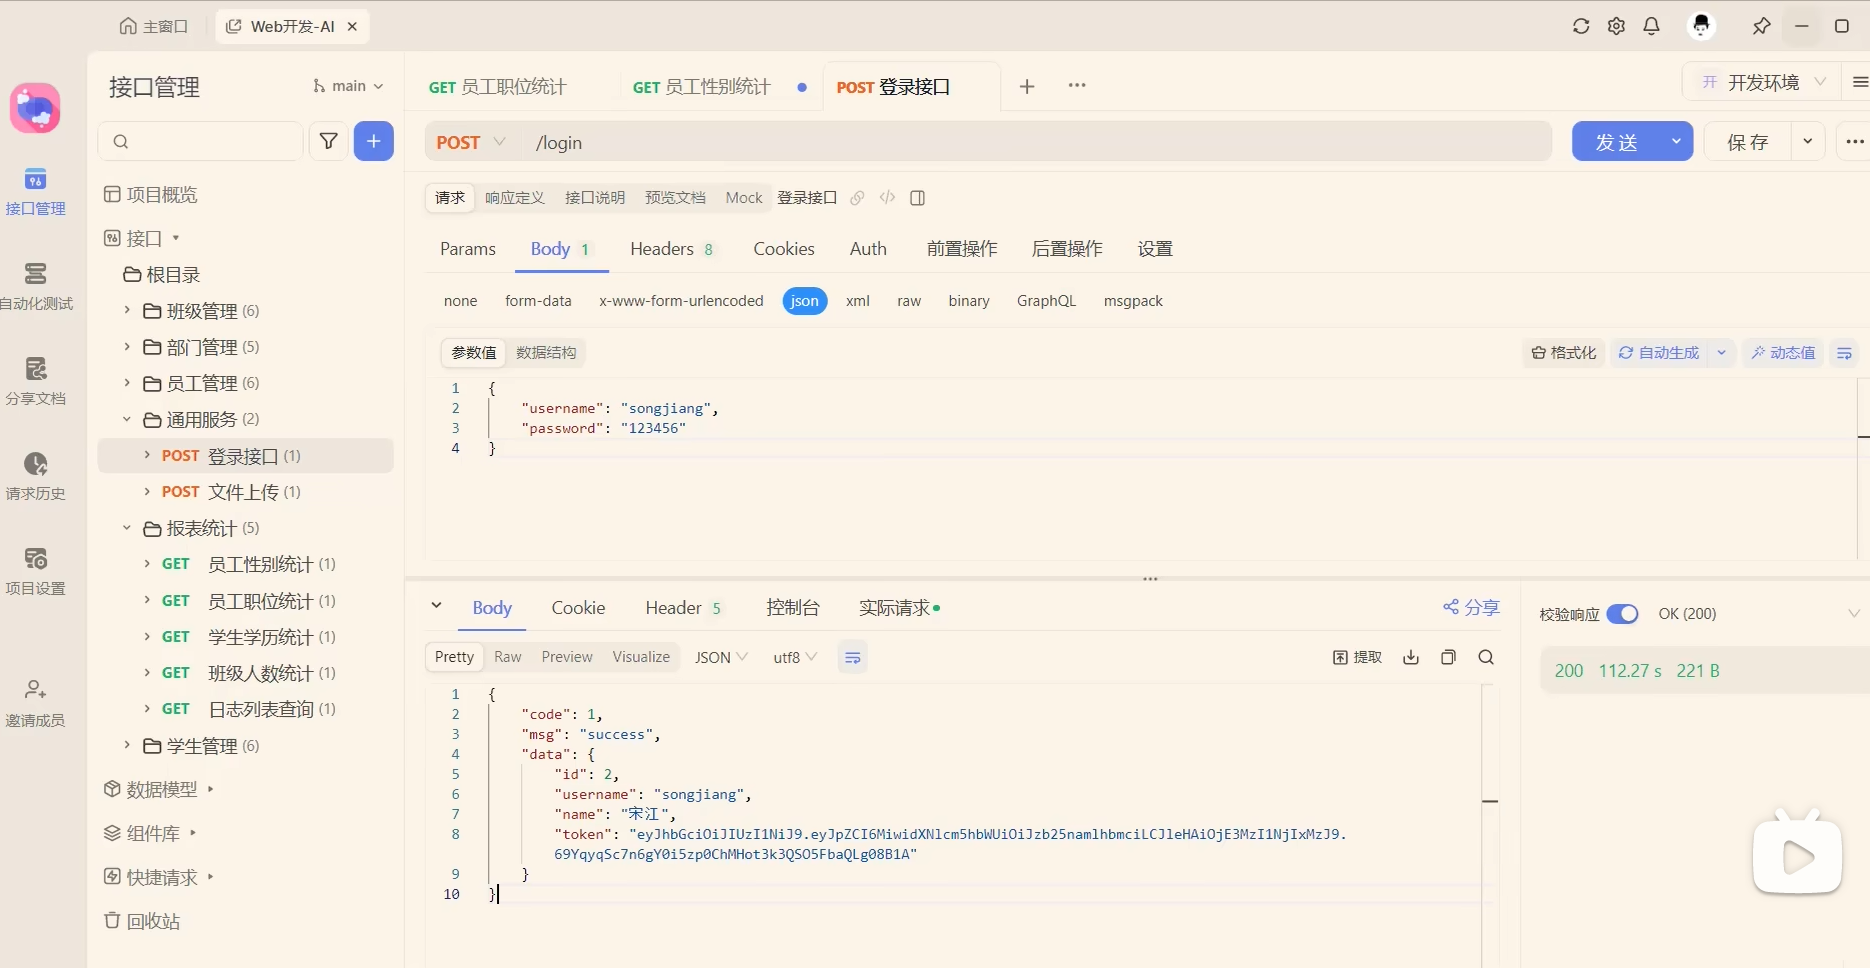Click the hamburger menu icon next to 开发环境
This screenshot has width=1870, height=968.
pyautogui.click(x=1860, y=82)
